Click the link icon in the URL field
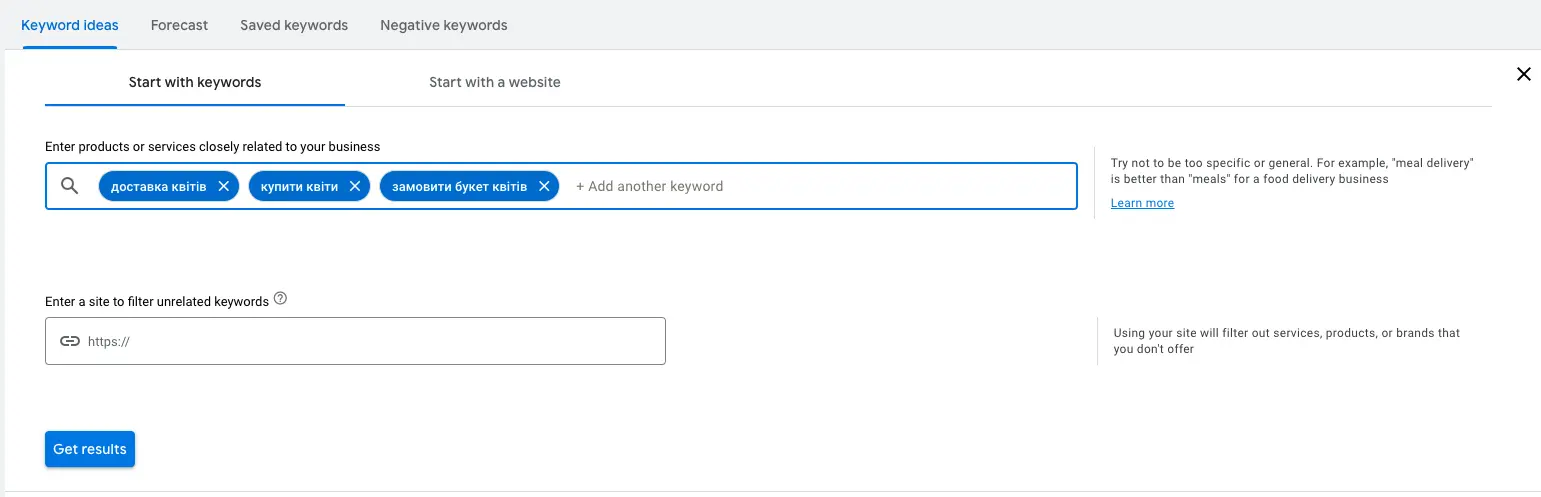Image resolution: width=1541 pixels, height=497 pixels. (x=70, y=341)
